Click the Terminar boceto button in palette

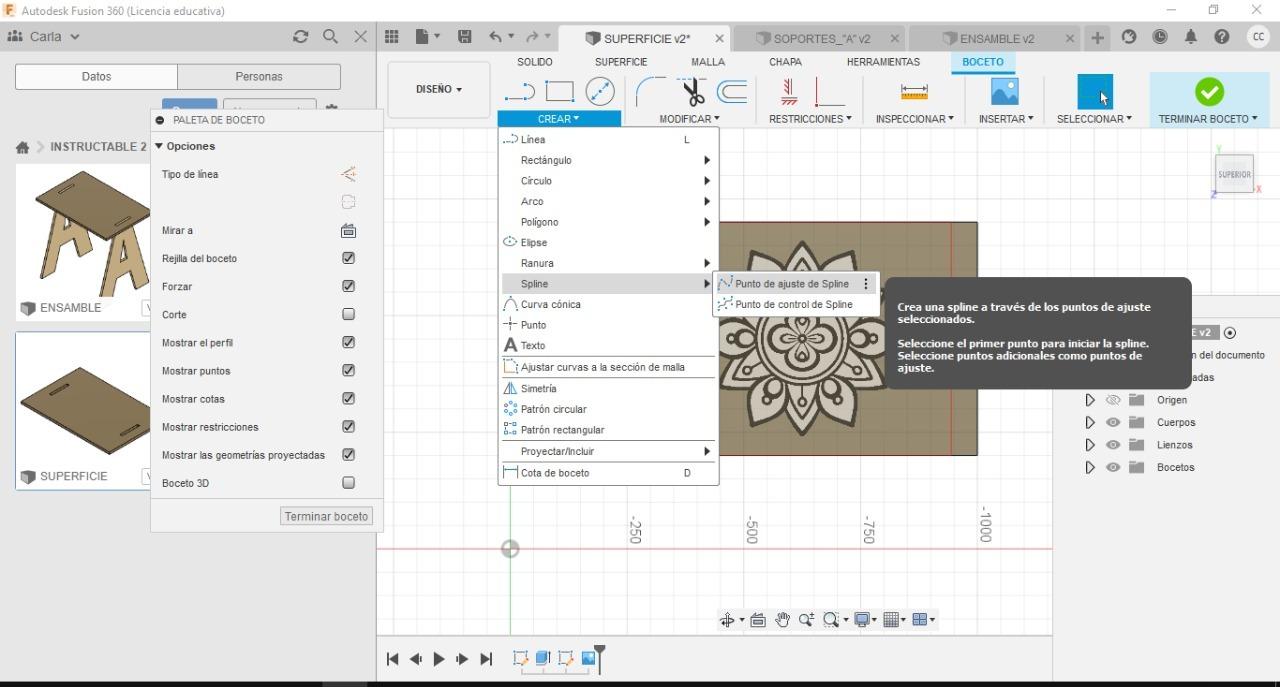pyautogui.click(x=326, y=516)
